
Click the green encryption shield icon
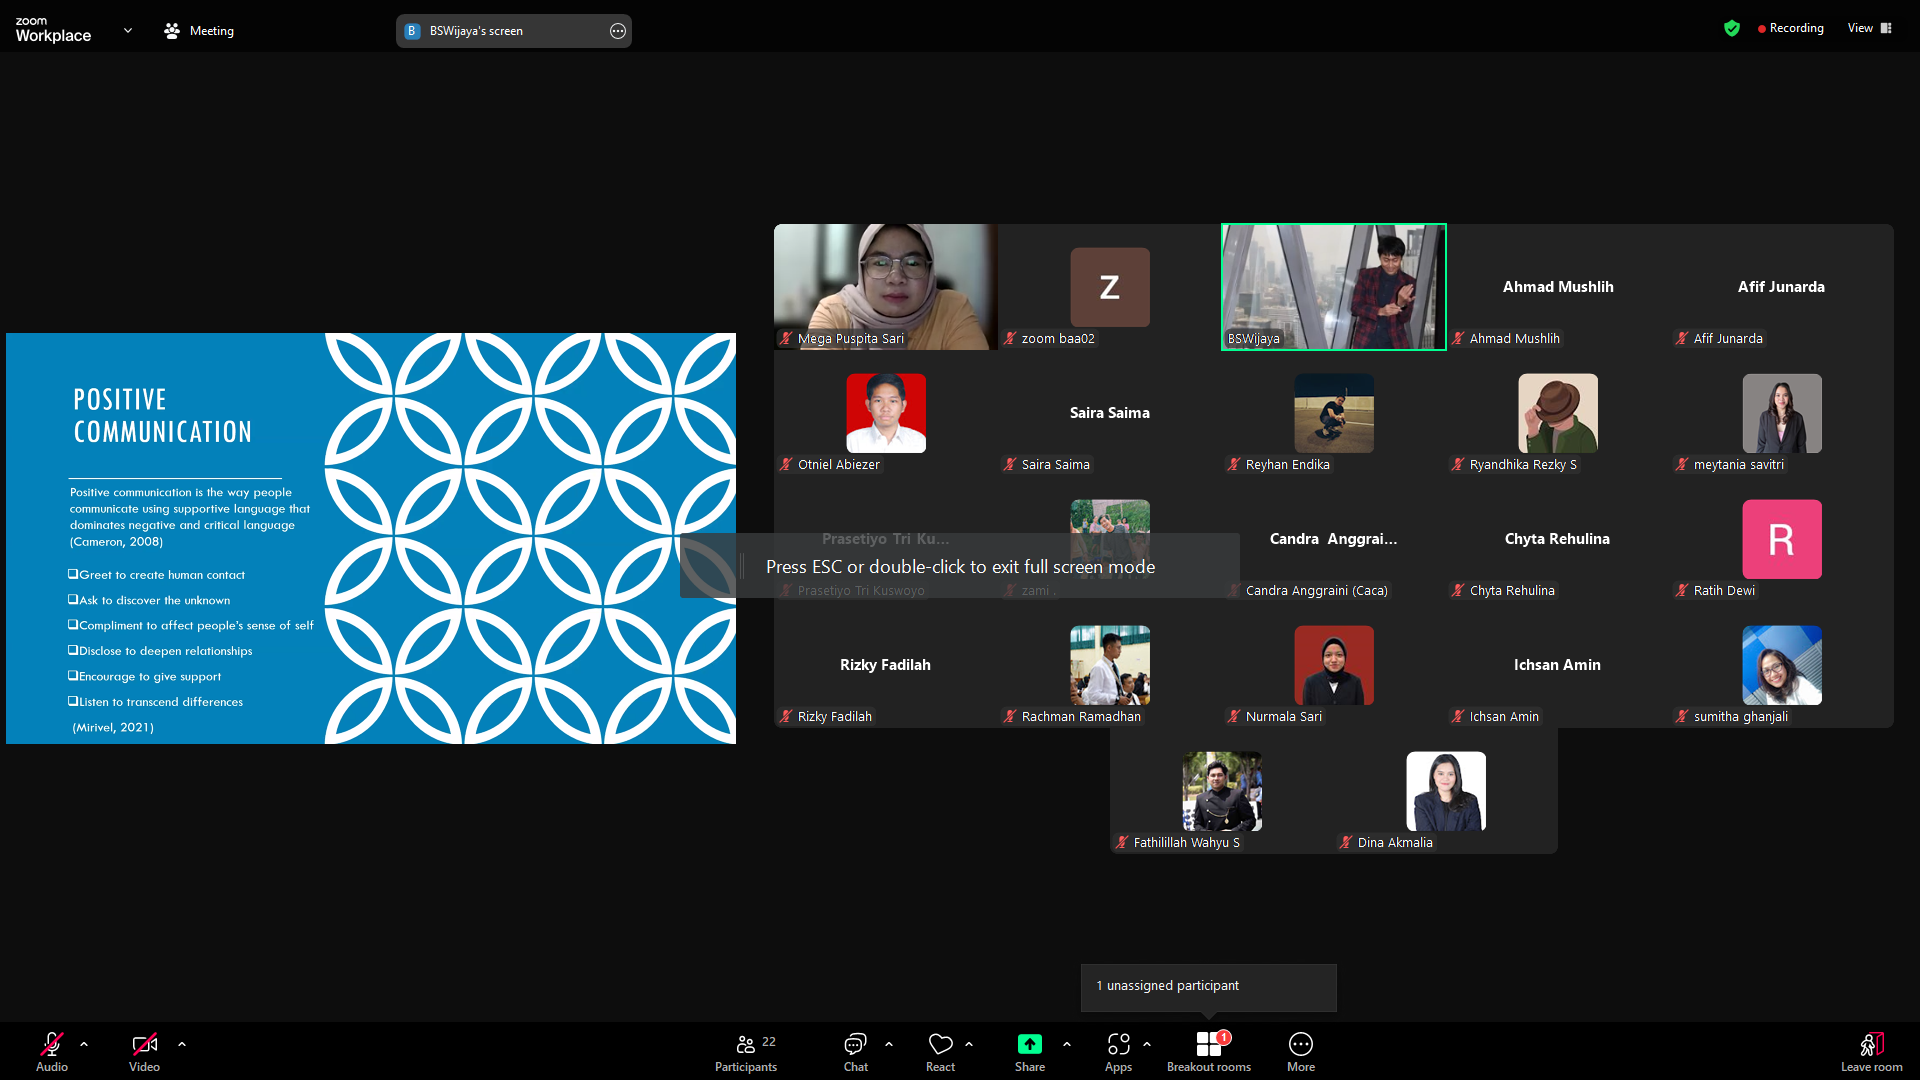(1732, 28)
